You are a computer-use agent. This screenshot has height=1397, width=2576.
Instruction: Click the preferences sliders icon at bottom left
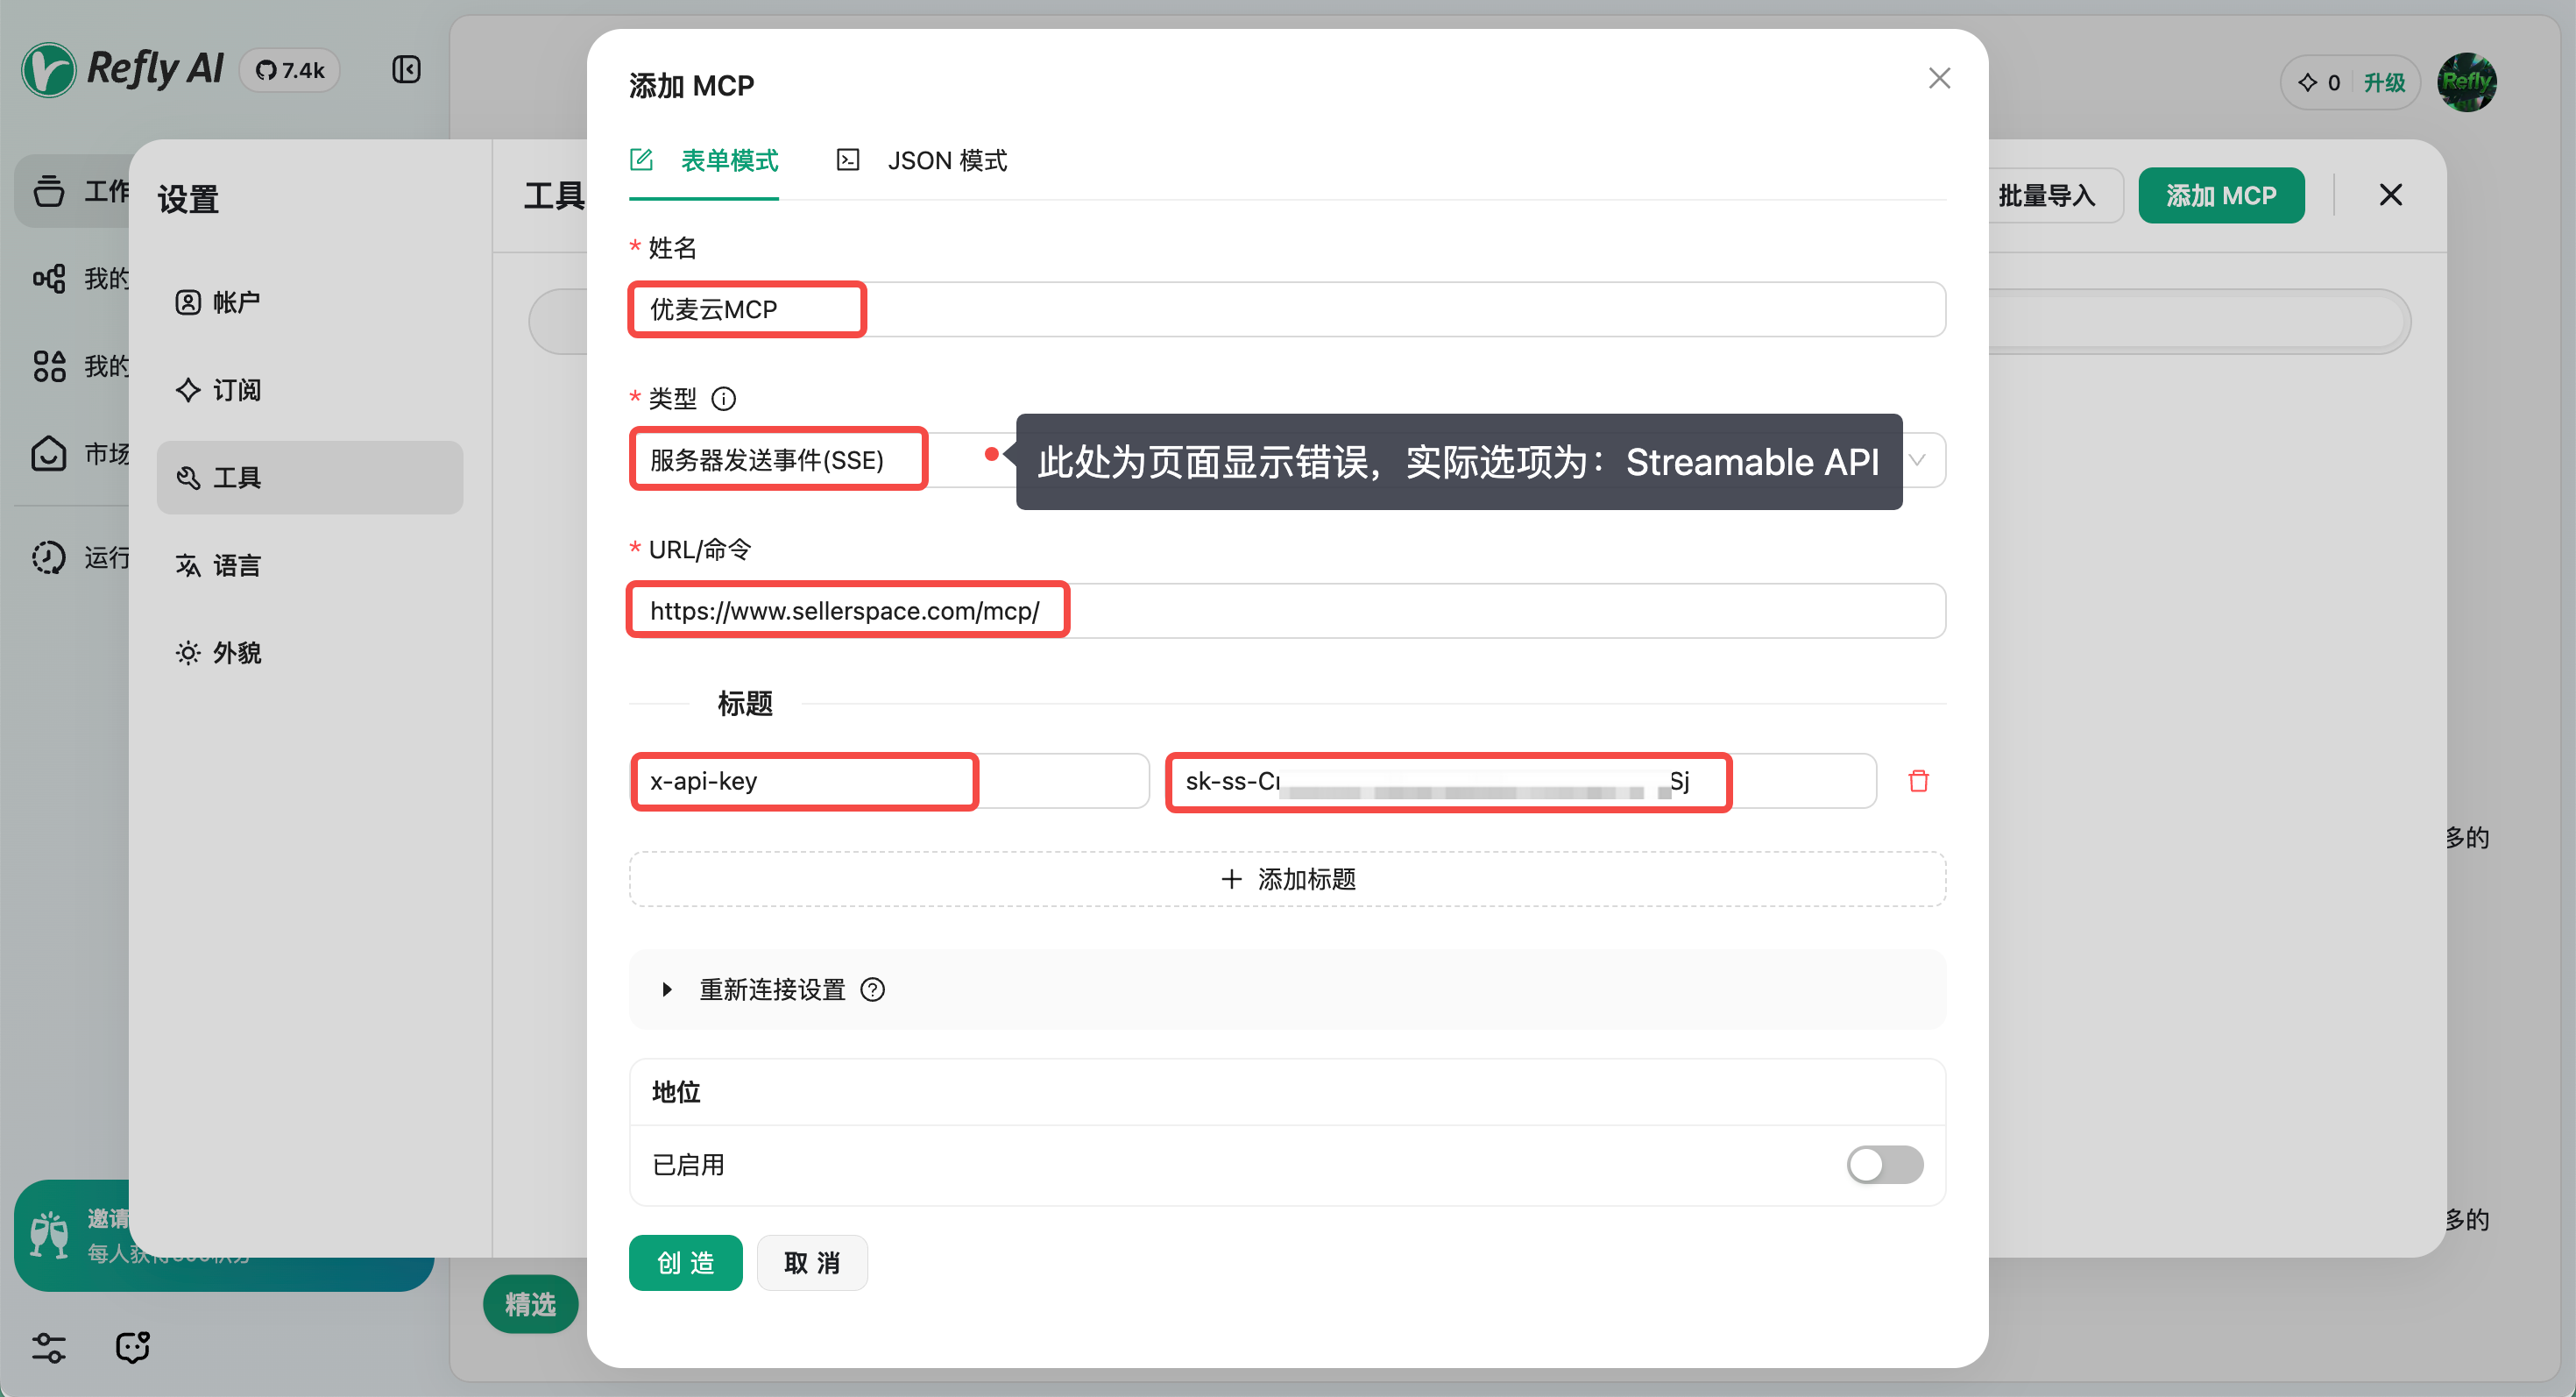[x=48, y=1347]
